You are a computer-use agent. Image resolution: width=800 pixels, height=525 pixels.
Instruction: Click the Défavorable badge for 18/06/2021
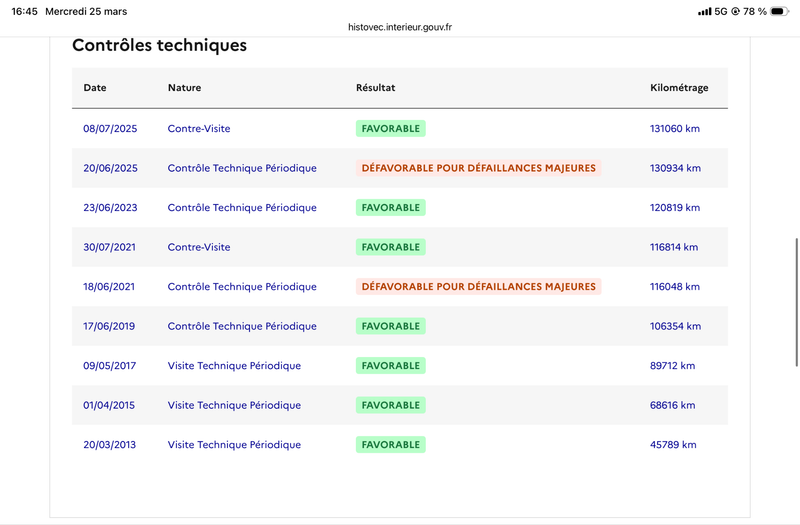coord(478,287)
